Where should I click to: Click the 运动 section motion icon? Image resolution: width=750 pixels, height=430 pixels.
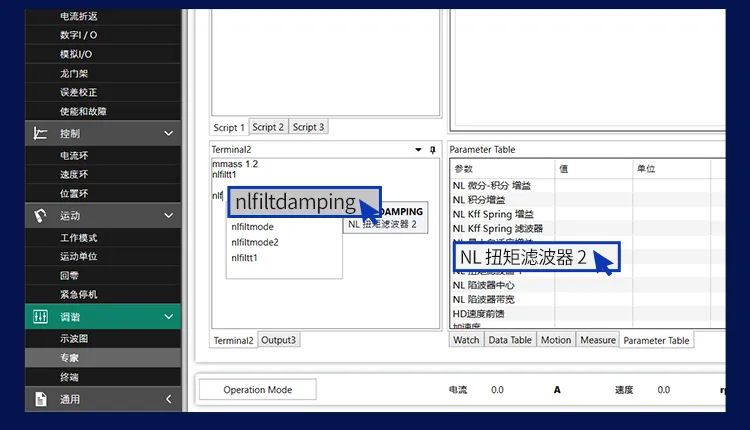[x=40, y=216]
